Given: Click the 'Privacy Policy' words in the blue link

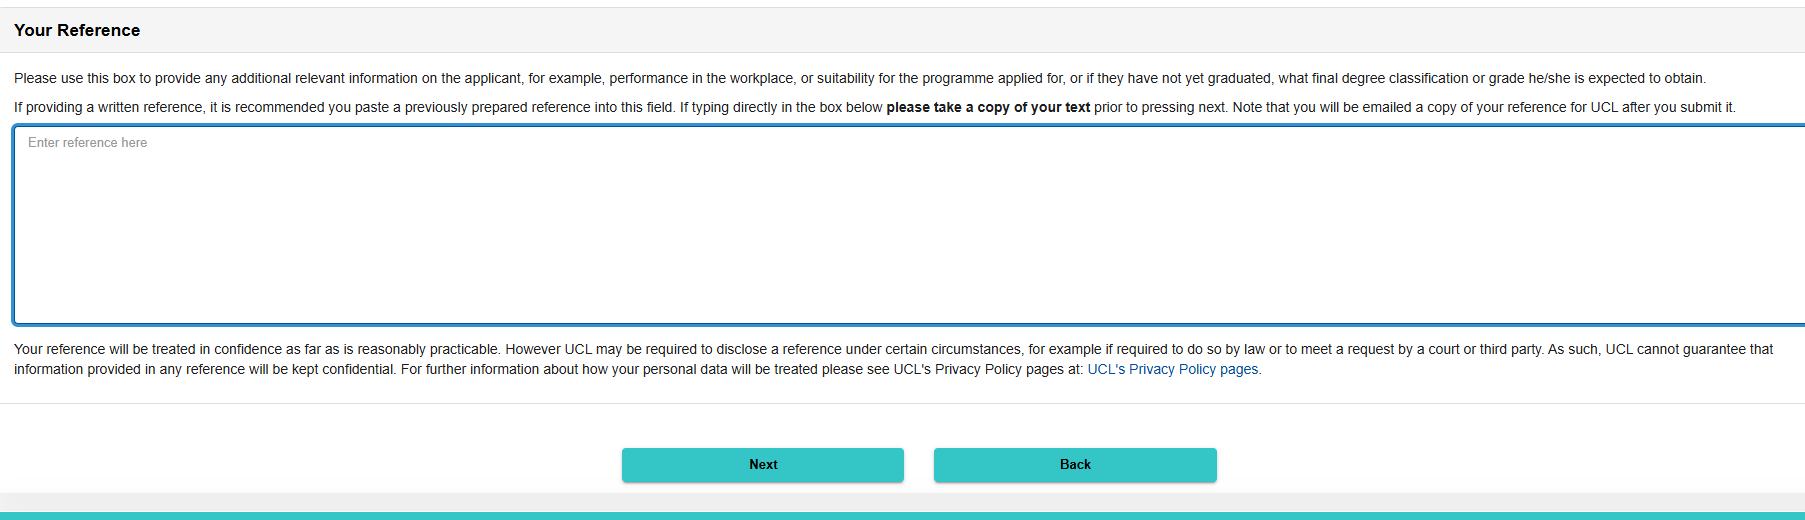Looking at the screenshot, I should 1172,370.
